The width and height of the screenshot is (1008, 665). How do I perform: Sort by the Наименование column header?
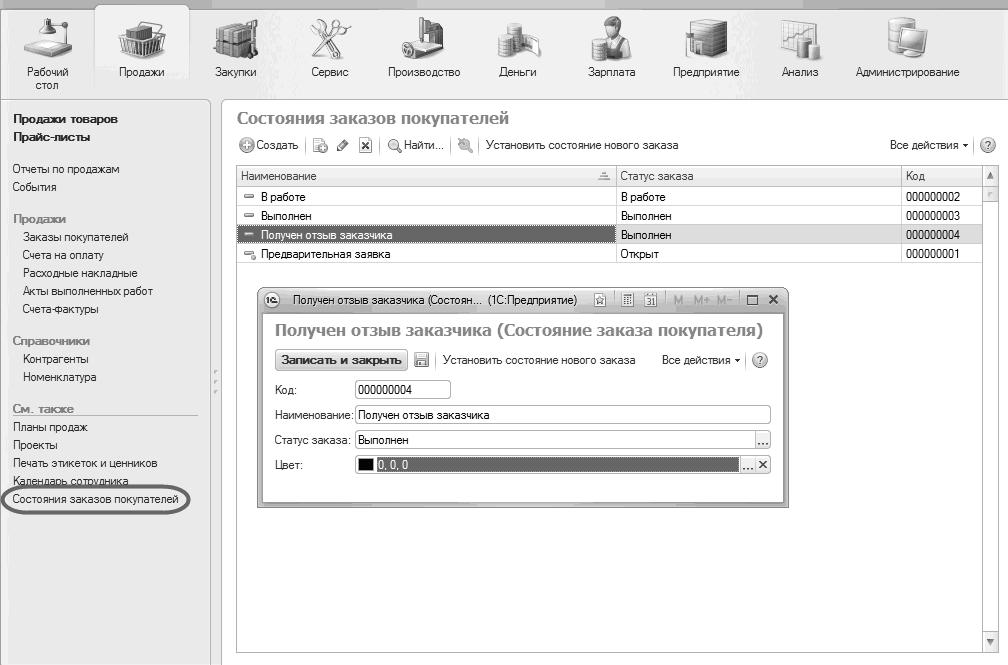(426, 176)
